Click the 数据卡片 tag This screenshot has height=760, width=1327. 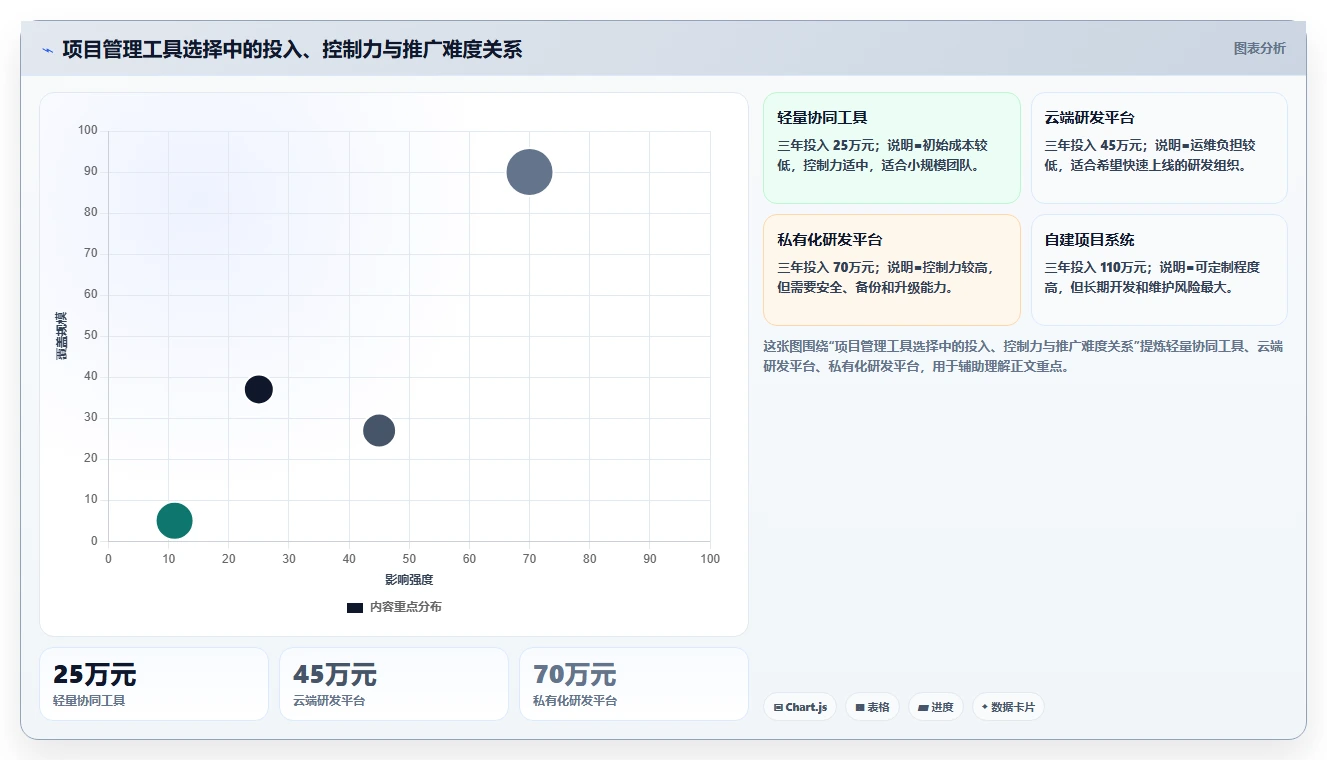(1008, 707)
